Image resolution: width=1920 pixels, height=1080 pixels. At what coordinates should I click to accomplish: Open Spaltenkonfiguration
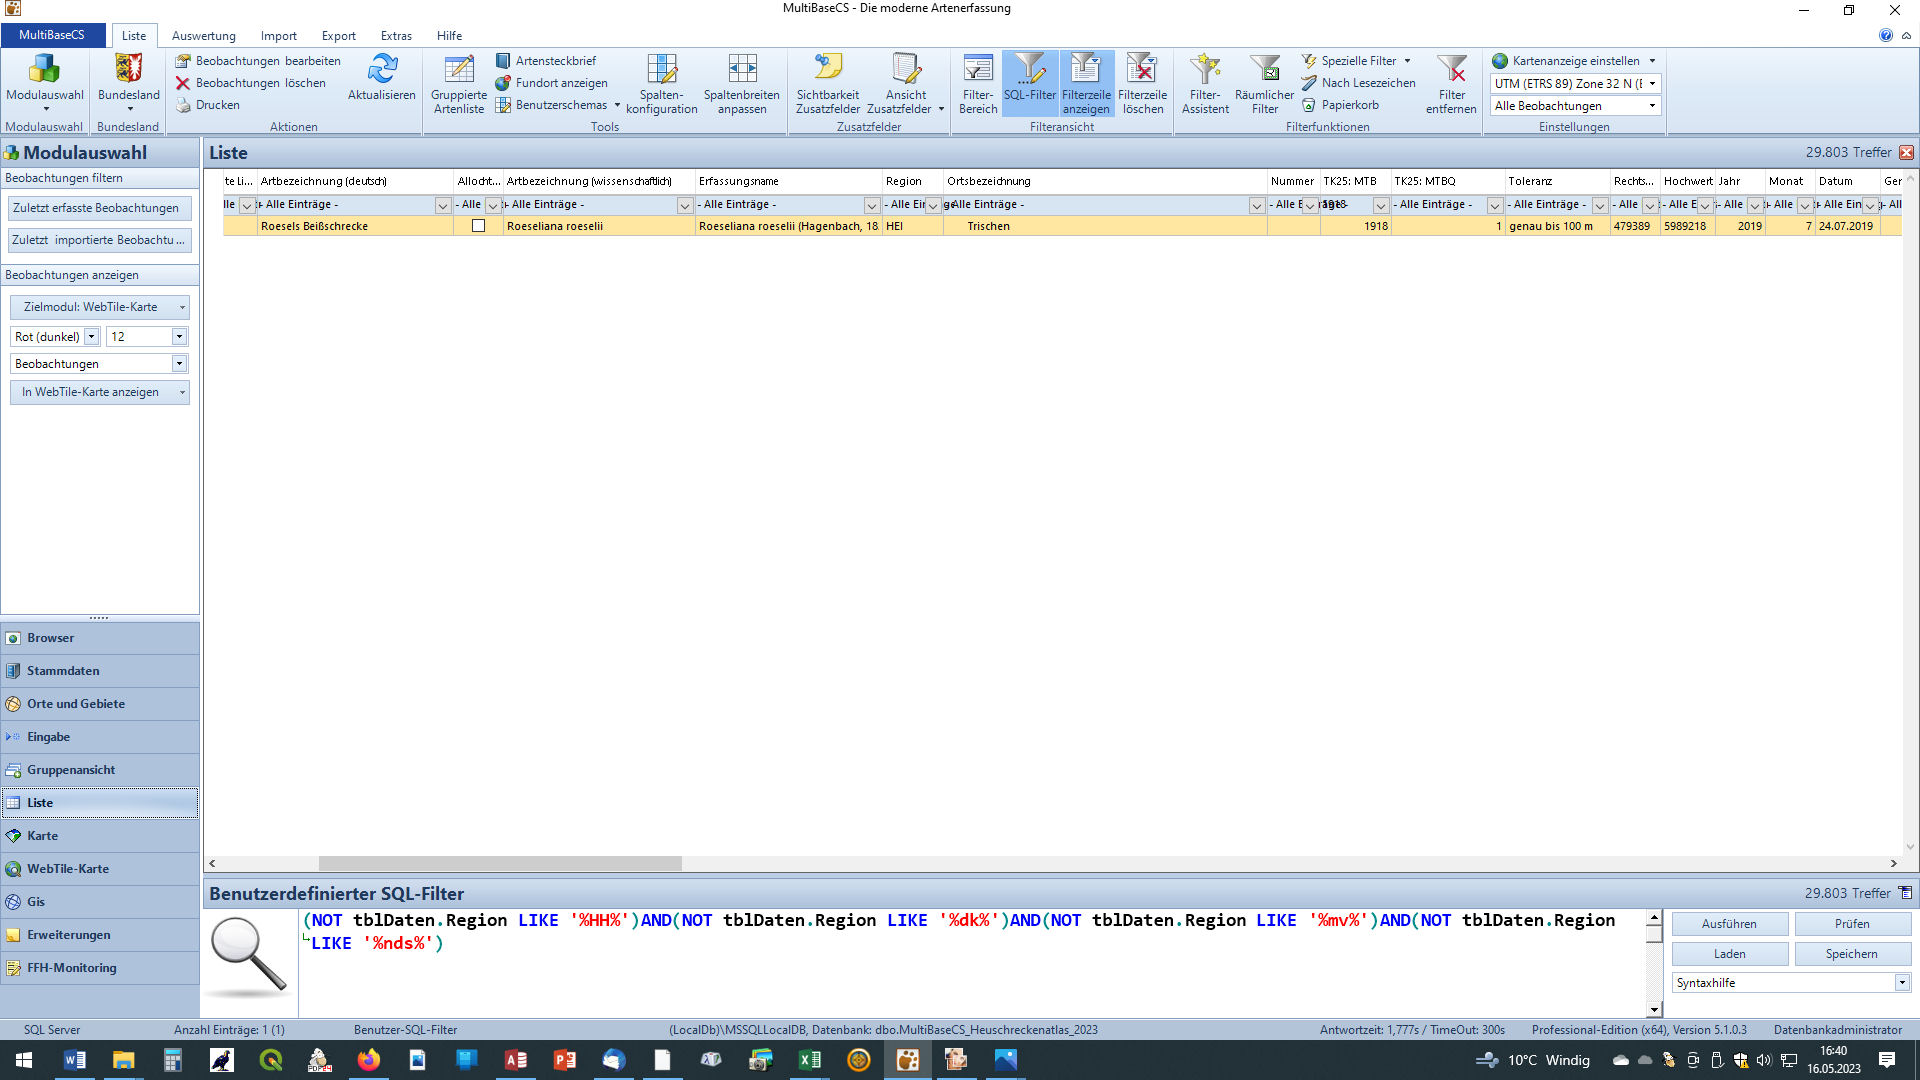(662, 85)
